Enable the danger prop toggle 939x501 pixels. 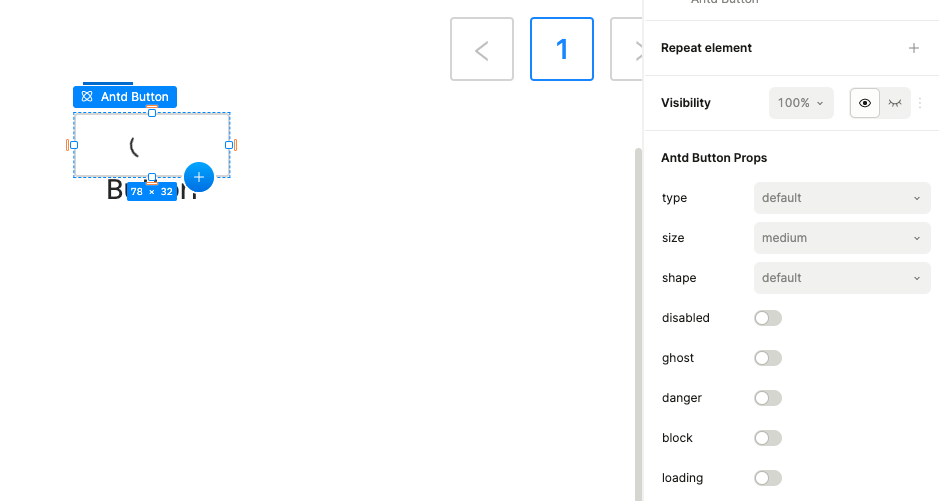[x=767, y=398]
